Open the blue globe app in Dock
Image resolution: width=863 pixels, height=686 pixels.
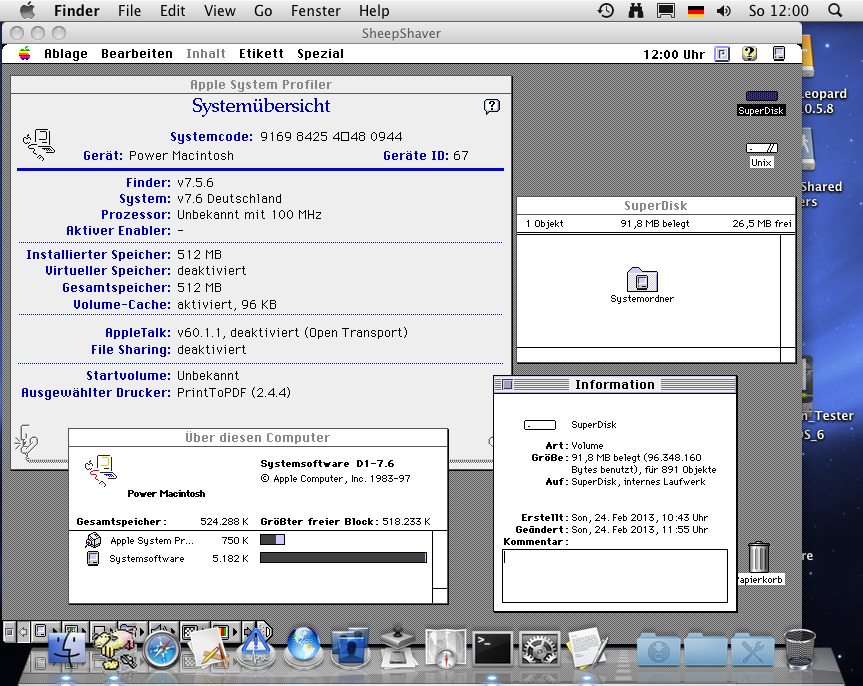click(x=303, y=646)
